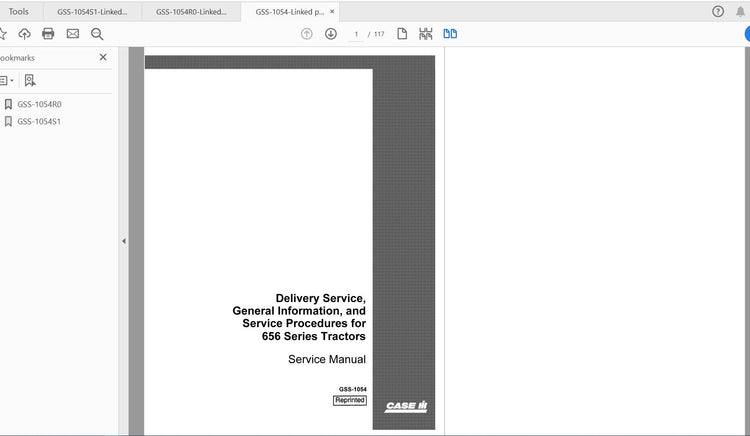This screenshot has width=750, height=436.
Task: Toggle two-page view icon
Action: click(450, 33)
